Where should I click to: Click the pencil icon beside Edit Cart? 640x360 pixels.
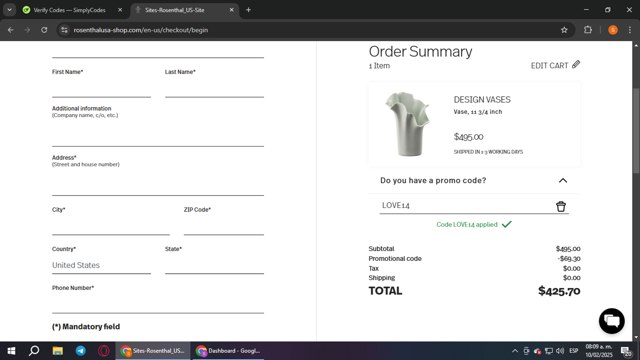coord(576,64)
